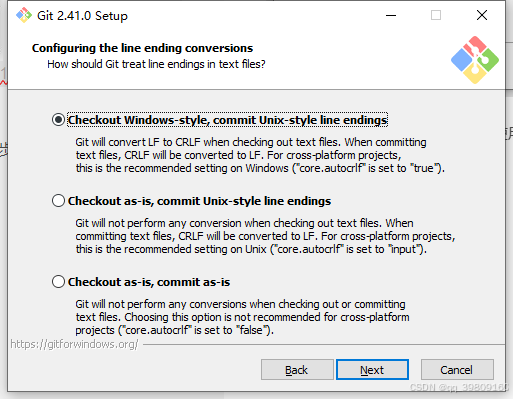Click the 'Checkout as-is, commit as-is' label text
The width and height of the screenshot is (513, 399).
tap(149, 282)
